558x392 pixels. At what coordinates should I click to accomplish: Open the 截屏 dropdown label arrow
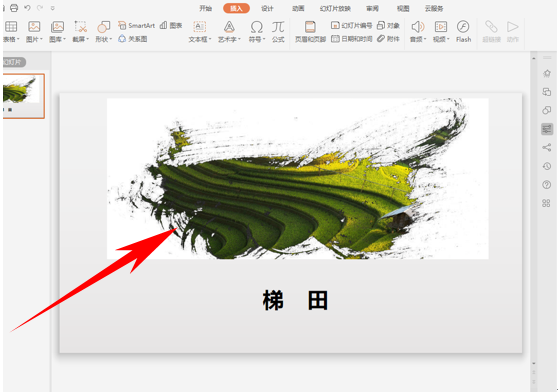pos(88,39)
